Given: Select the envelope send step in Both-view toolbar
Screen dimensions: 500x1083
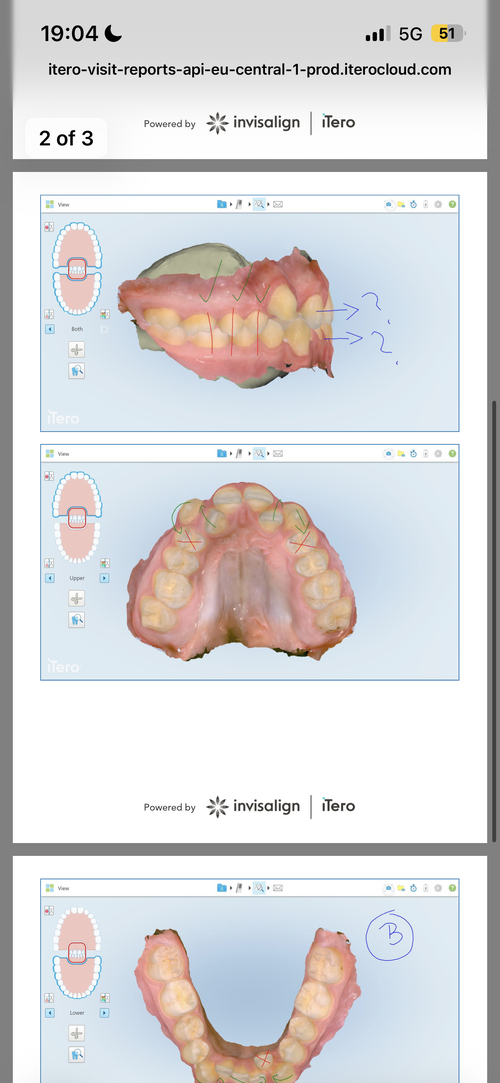Looking at the screenshot, I should coord(278,204).
